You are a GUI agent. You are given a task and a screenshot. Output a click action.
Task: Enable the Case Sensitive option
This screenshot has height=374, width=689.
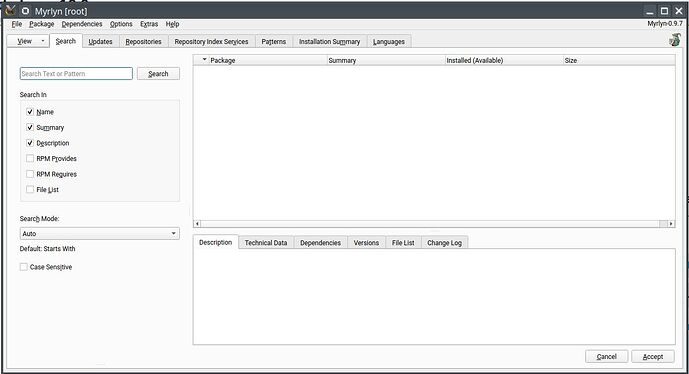pyautogui.click(x=24, y=267)
